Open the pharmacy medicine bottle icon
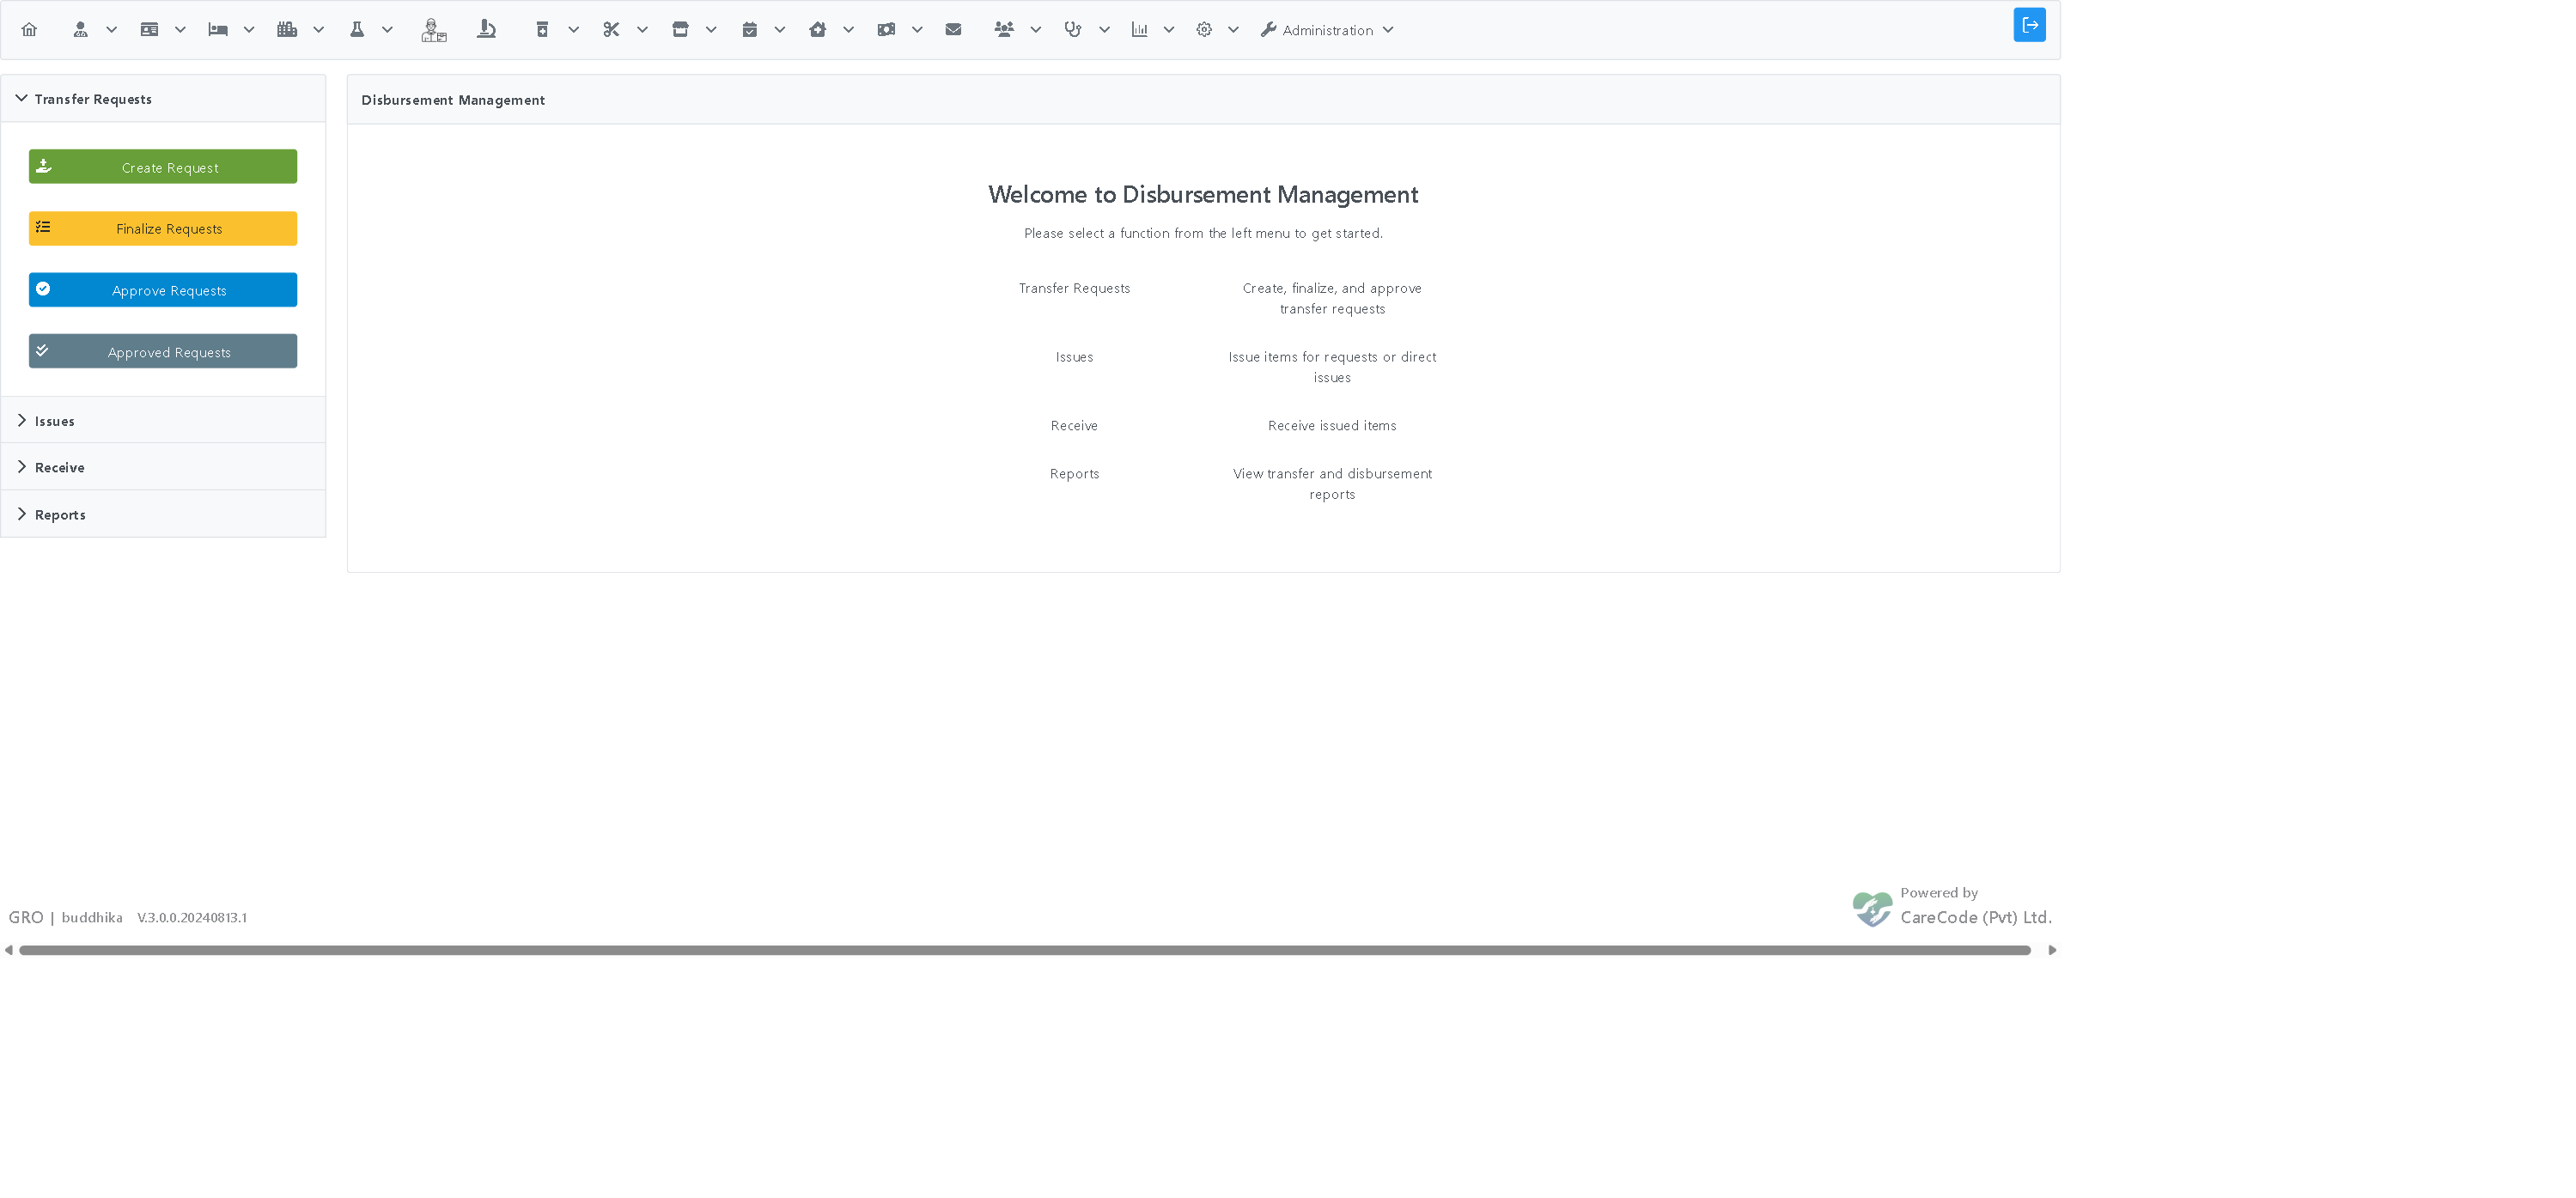The width and height of the screenshot is (2576, 1198). (x=542, y=30)
